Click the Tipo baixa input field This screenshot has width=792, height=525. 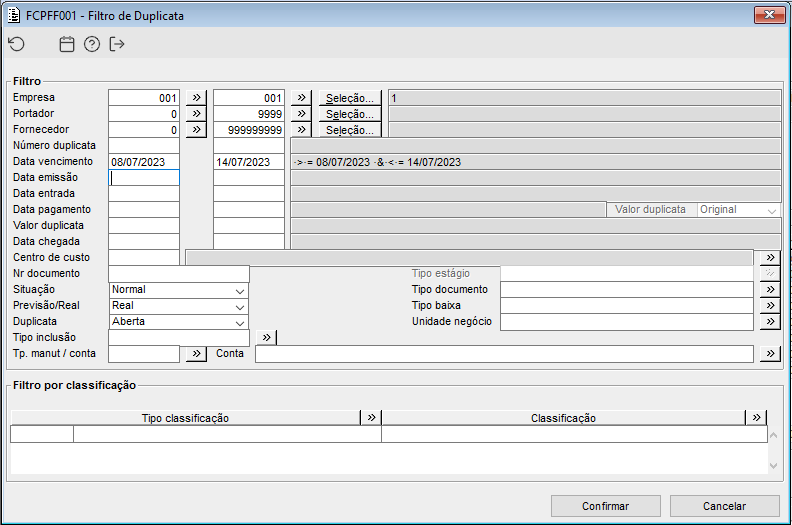coord(627,306)
